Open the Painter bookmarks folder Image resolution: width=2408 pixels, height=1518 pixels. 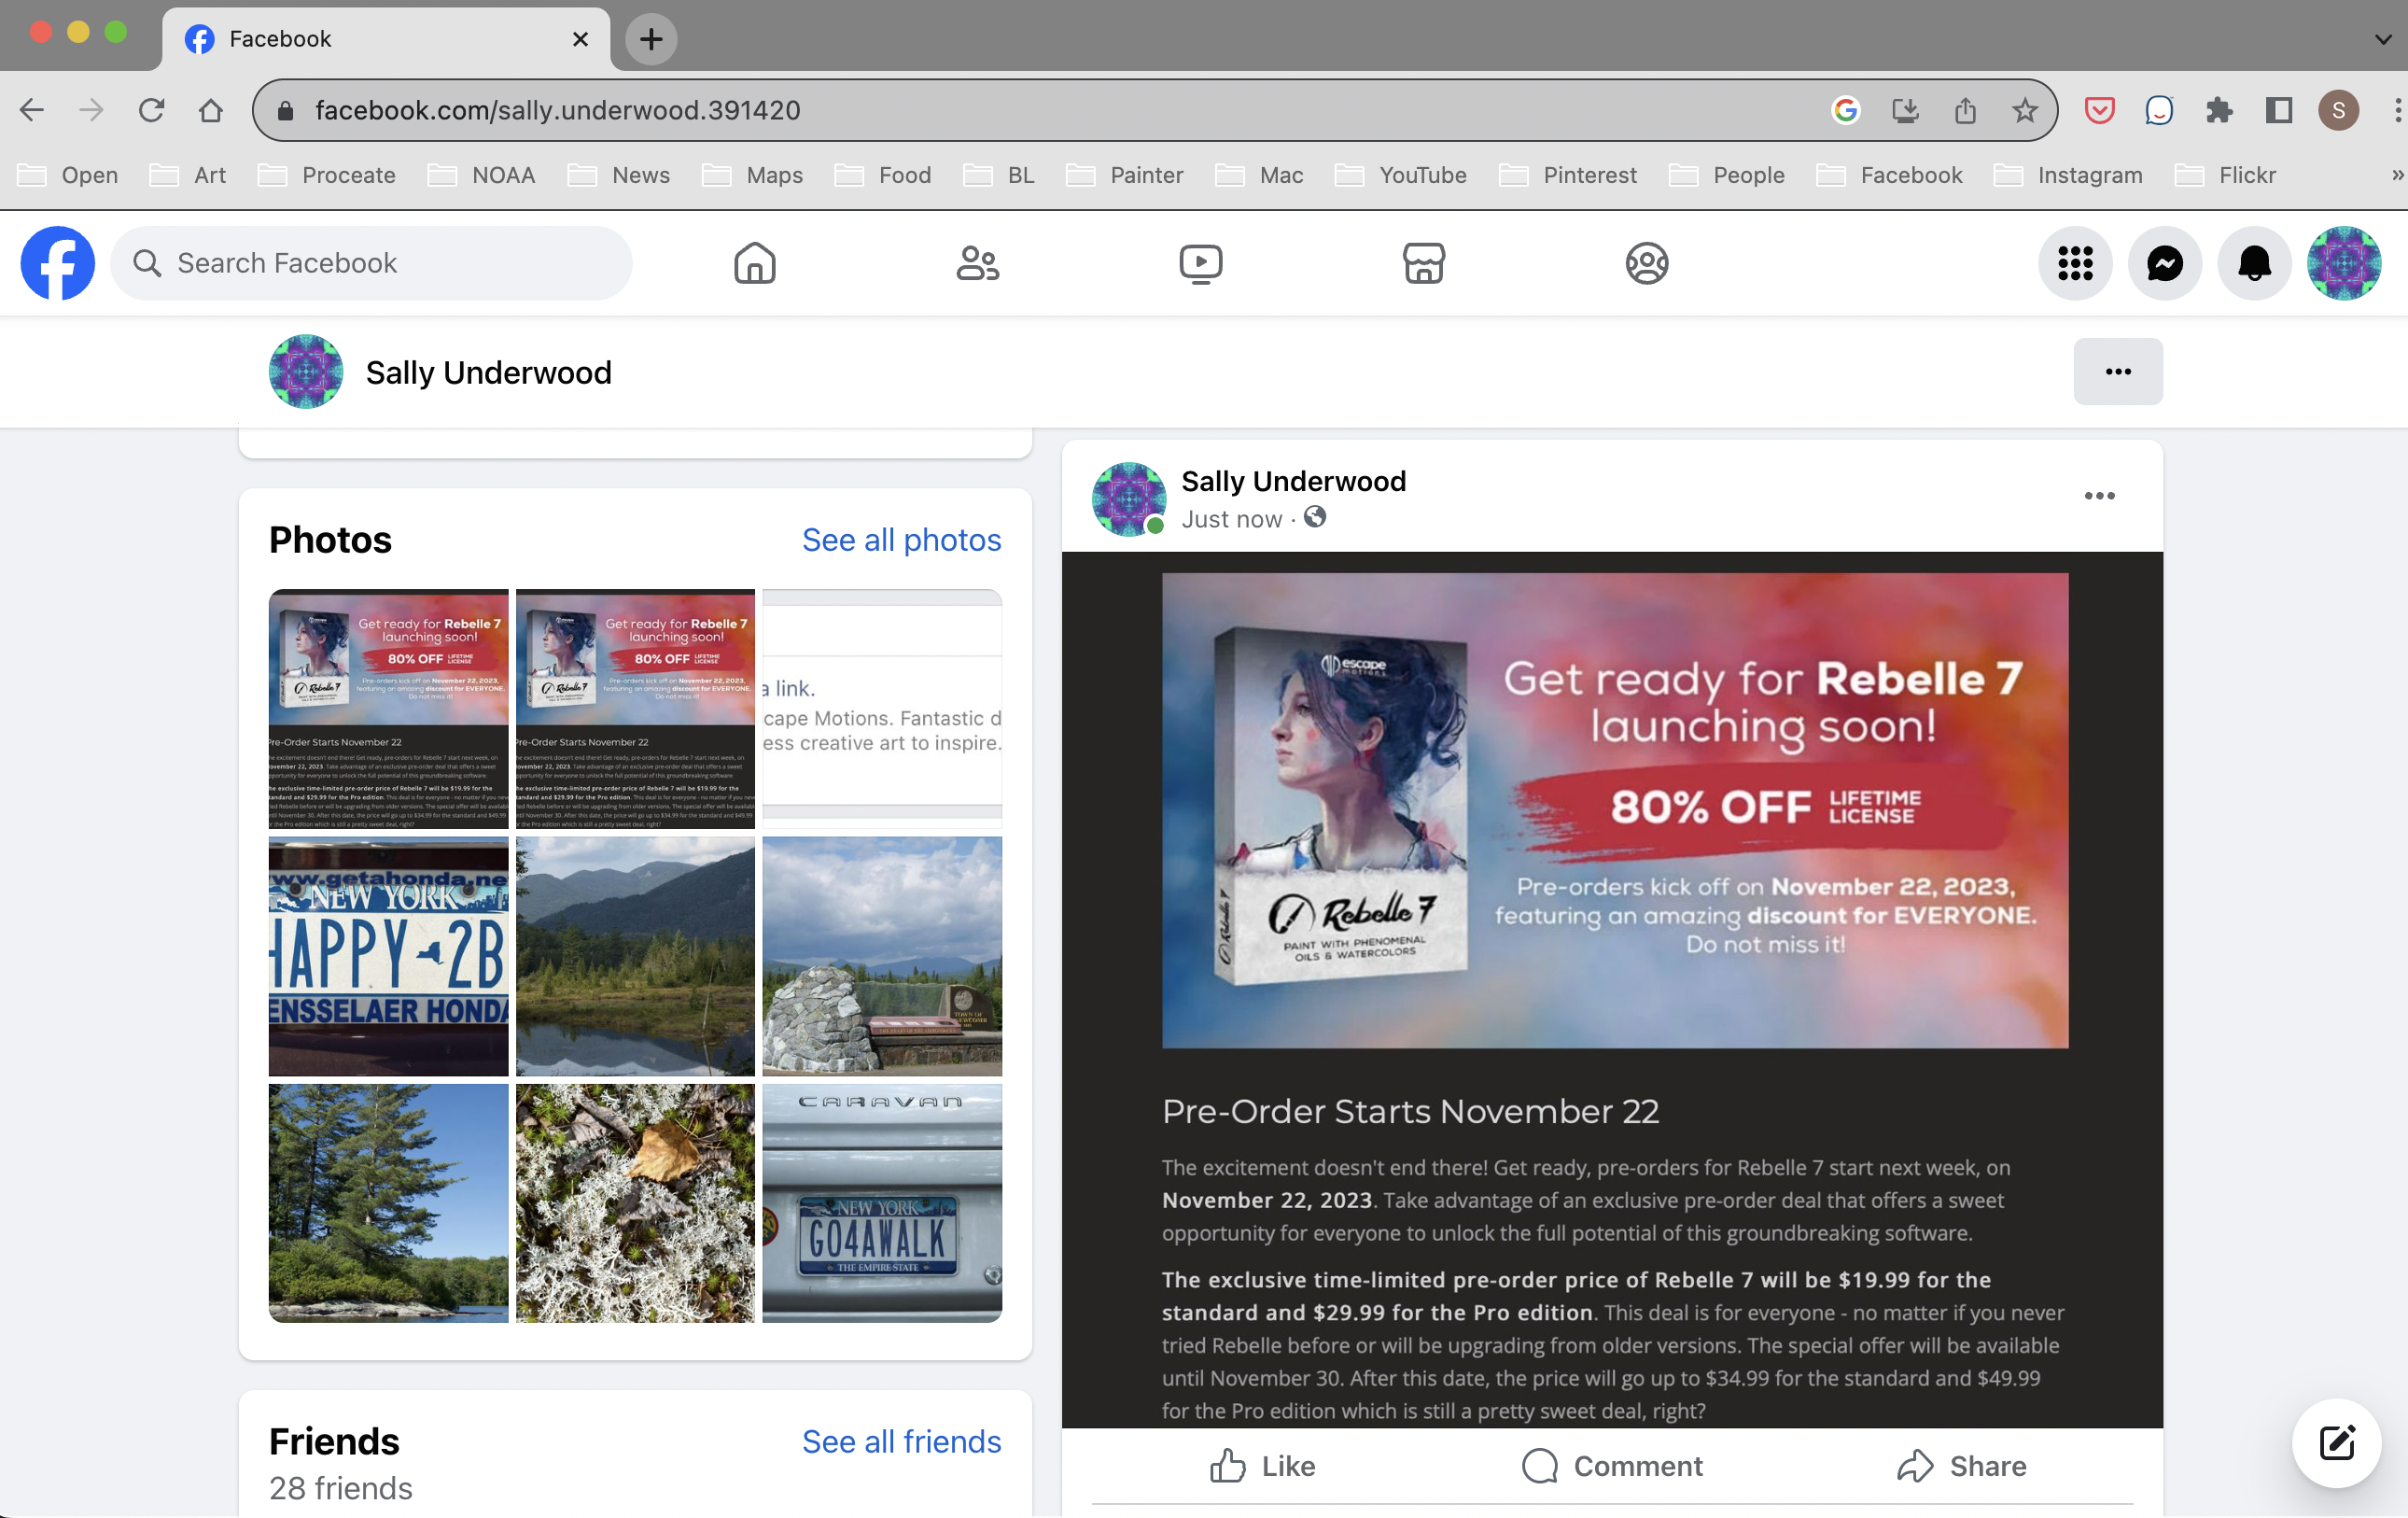point(1125,175)
